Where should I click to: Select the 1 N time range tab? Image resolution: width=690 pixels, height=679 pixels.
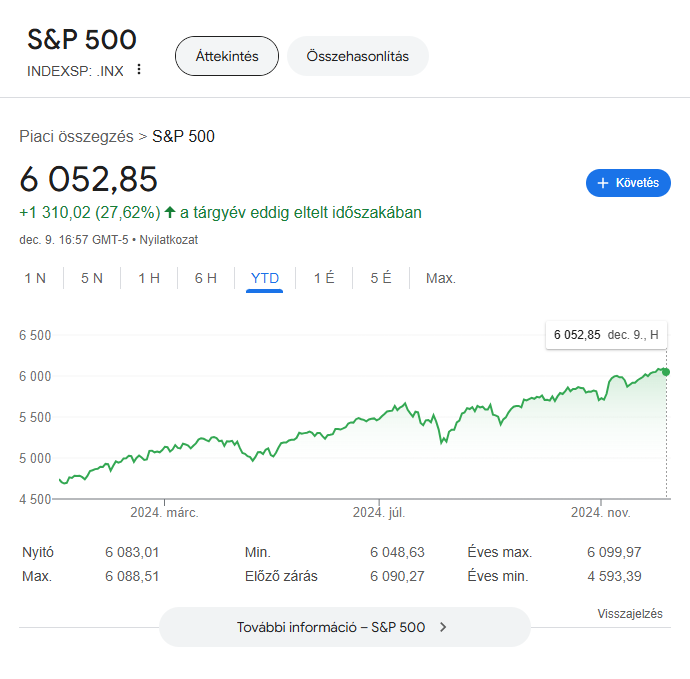click(35, 278)
